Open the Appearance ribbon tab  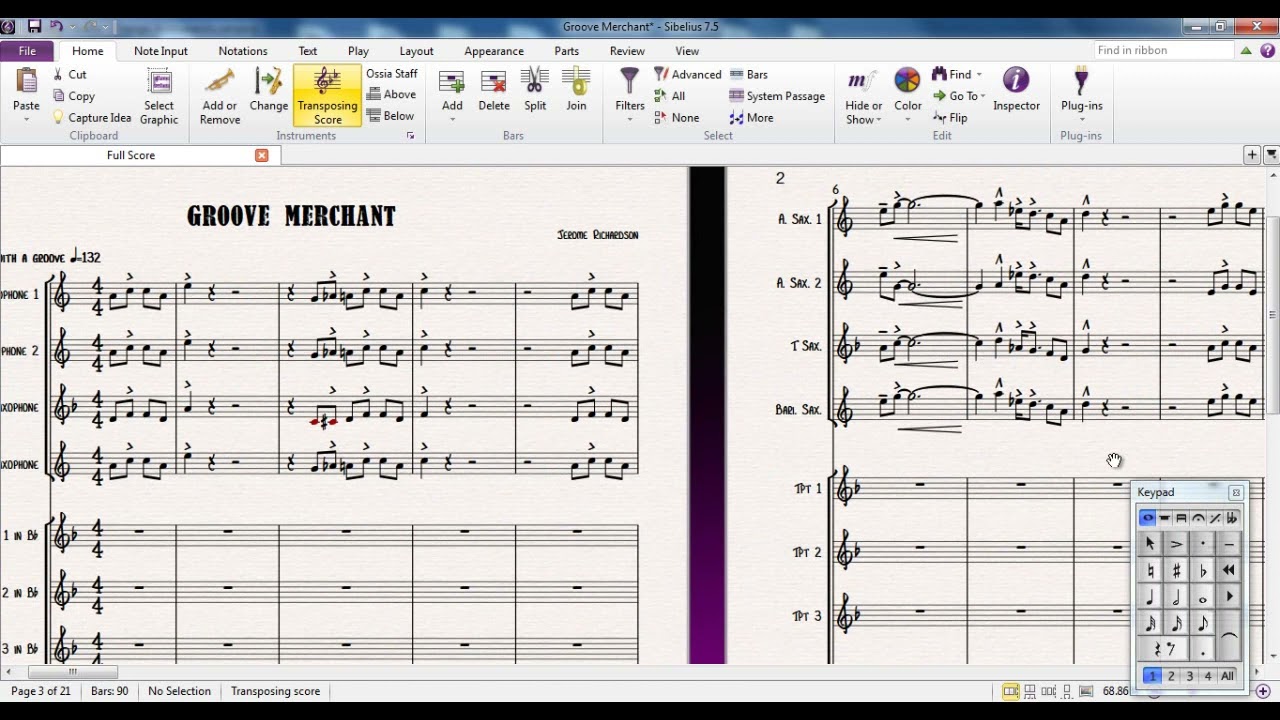(494, 51)
